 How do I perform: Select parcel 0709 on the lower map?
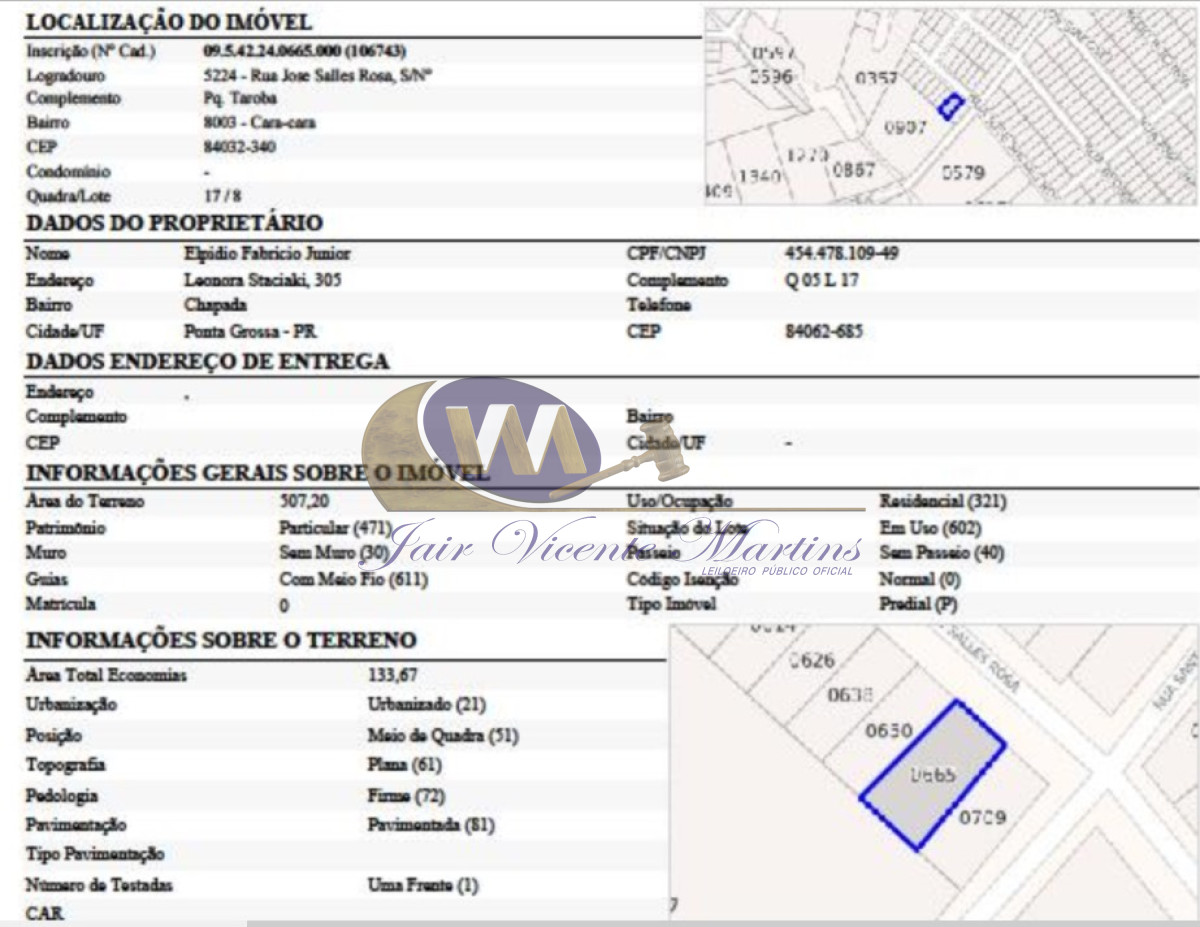point(982,818)
